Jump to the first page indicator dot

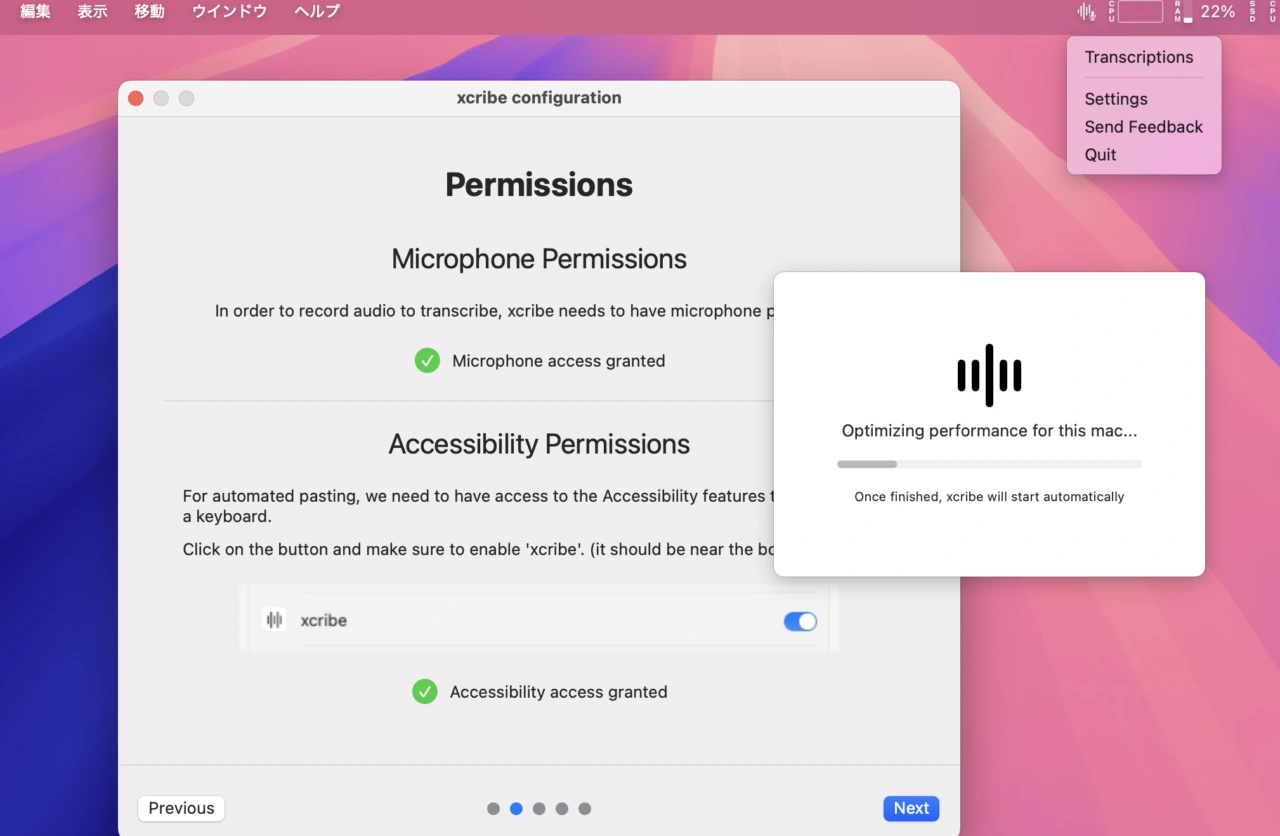click(493, 809)
